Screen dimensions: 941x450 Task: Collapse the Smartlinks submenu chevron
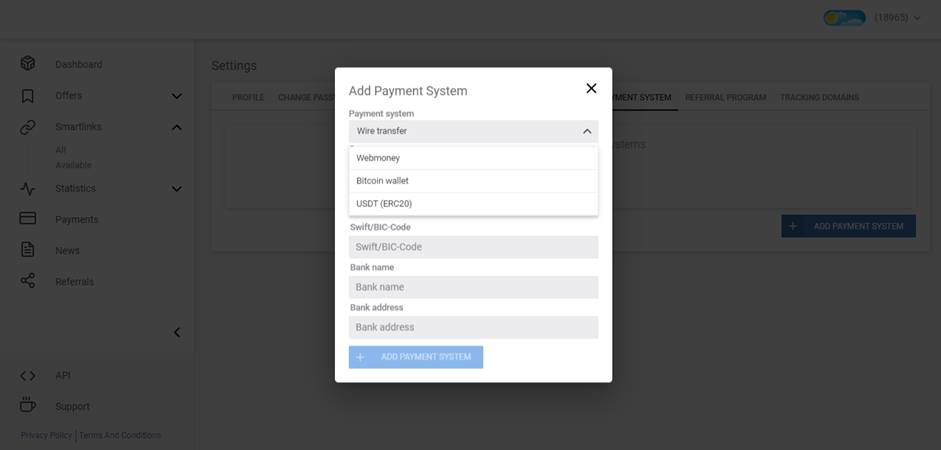[177, 127]
